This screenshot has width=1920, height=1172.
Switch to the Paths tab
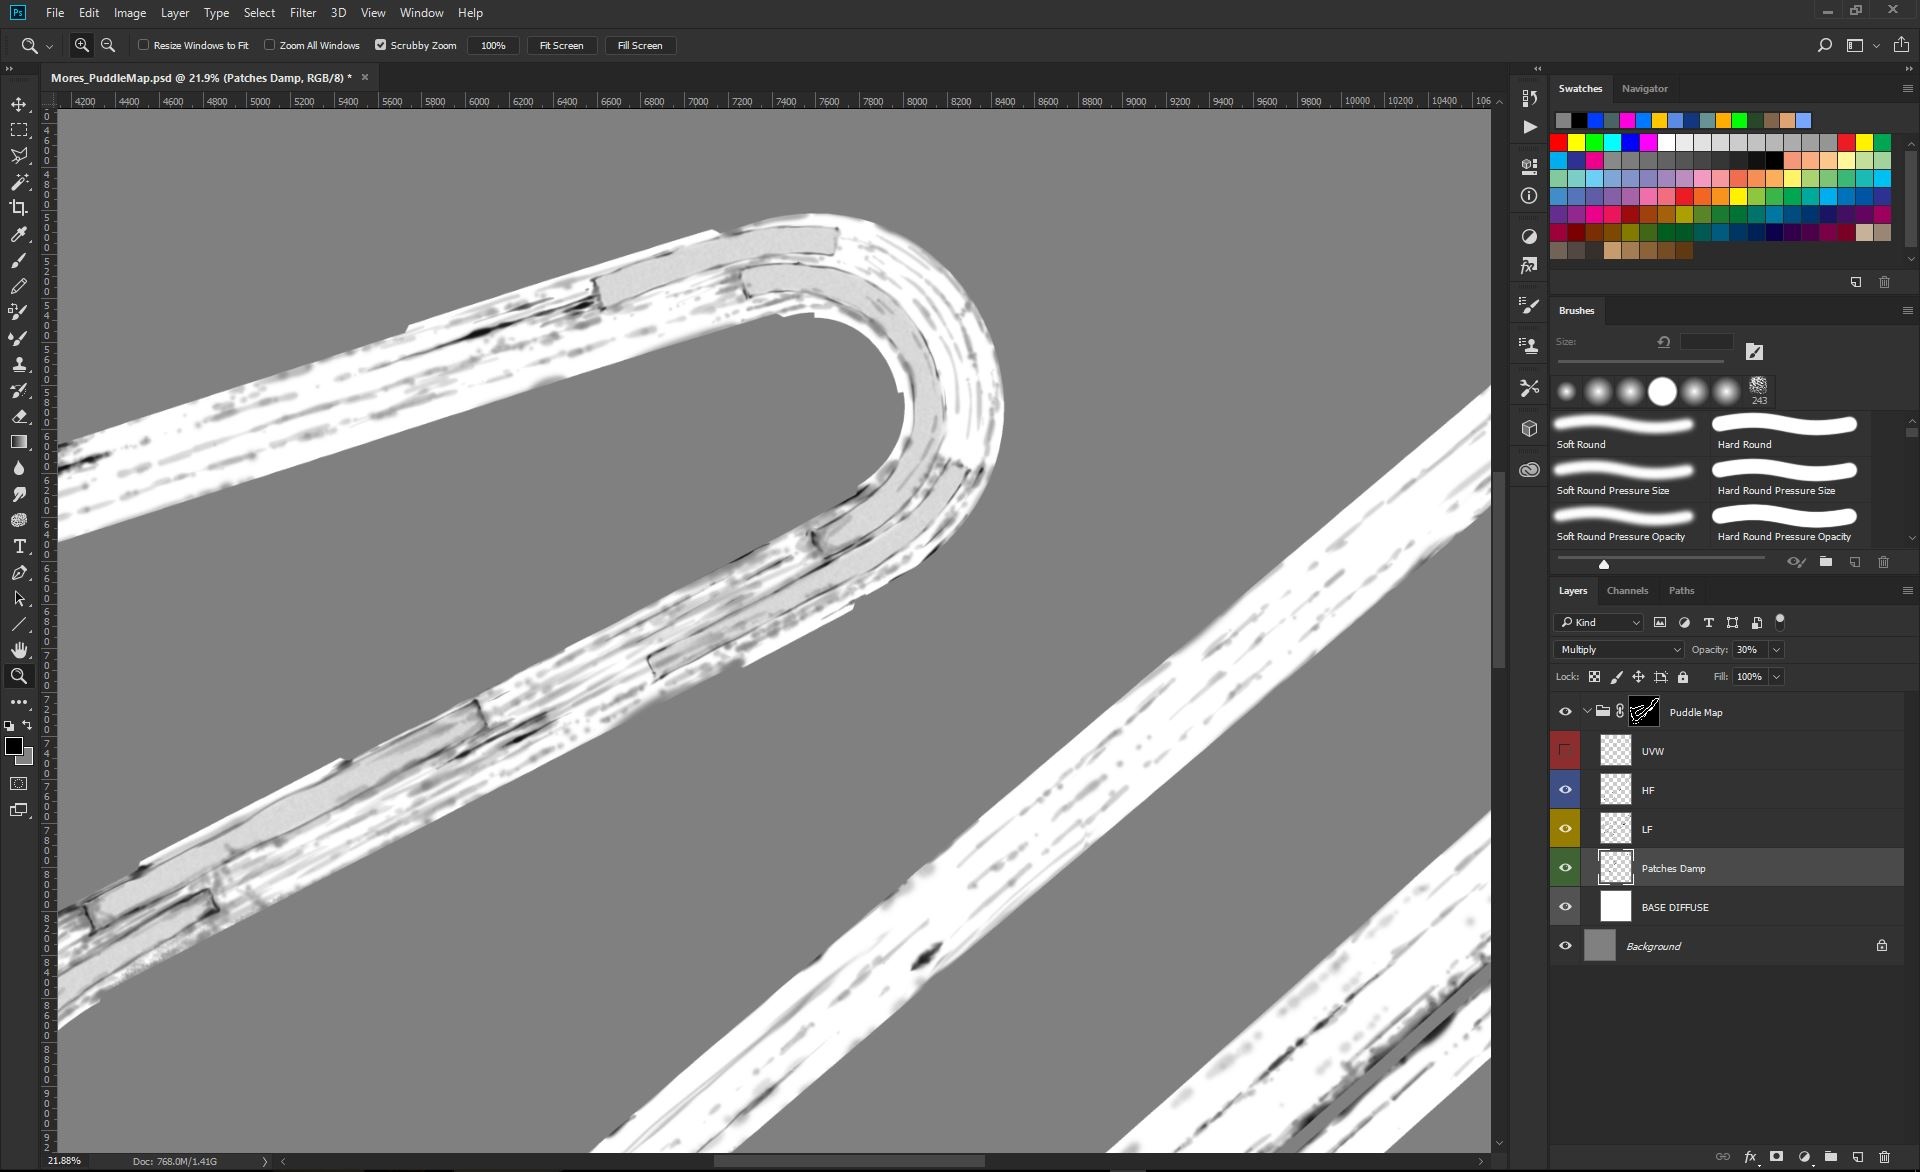(x=1682, y=591)
